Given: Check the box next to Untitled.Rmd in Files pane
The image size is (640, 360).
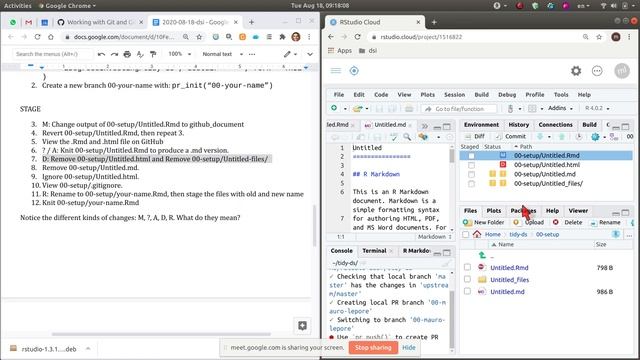Looking at the screenshot, I should point(467,267).
